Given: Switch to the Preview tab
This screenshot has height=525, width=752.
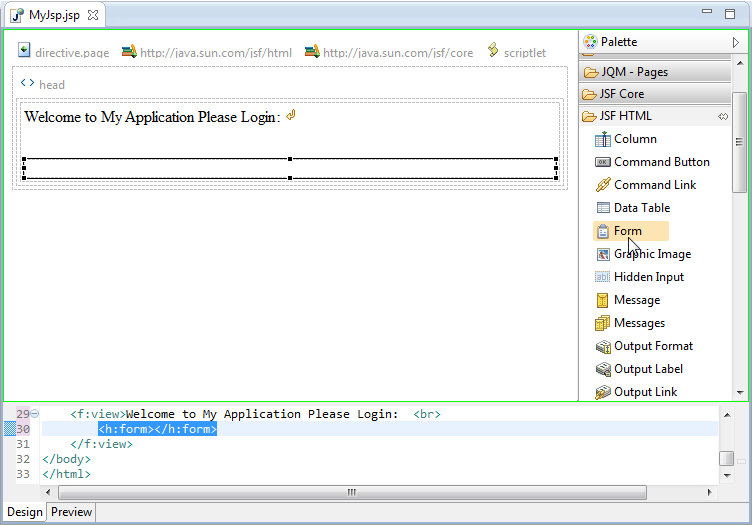Looking at the screenshot, I should coord(71,512).
